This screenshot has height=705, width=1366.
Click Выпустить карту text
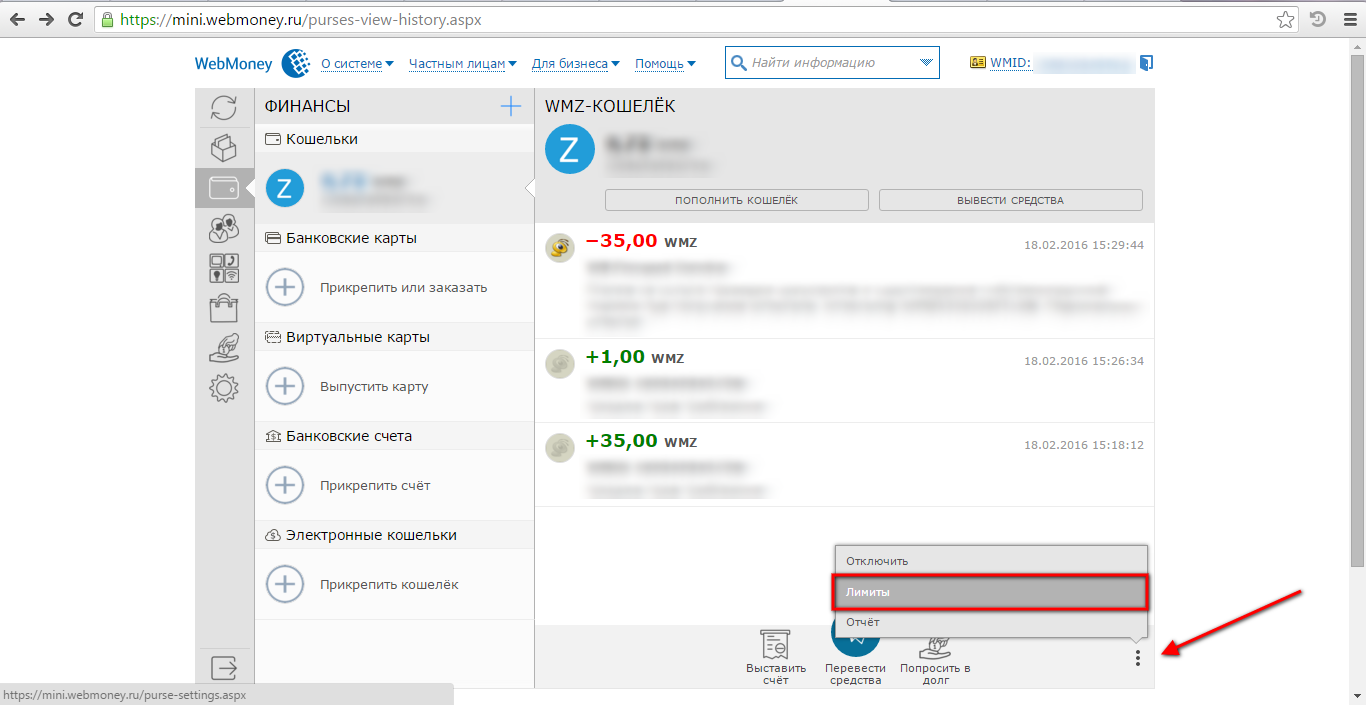[x=374, y=386]
